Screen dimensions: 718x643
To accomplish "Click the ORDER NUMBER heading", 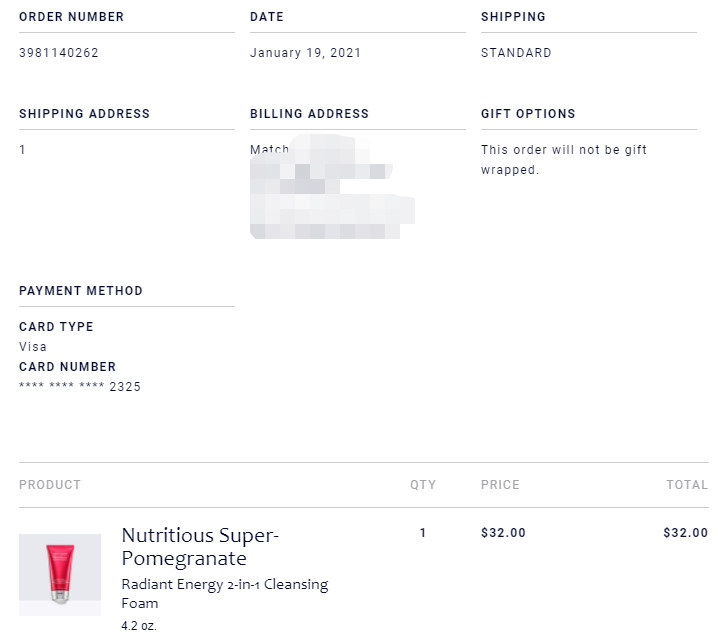I will pyautogui.click(x=71, y=16).
